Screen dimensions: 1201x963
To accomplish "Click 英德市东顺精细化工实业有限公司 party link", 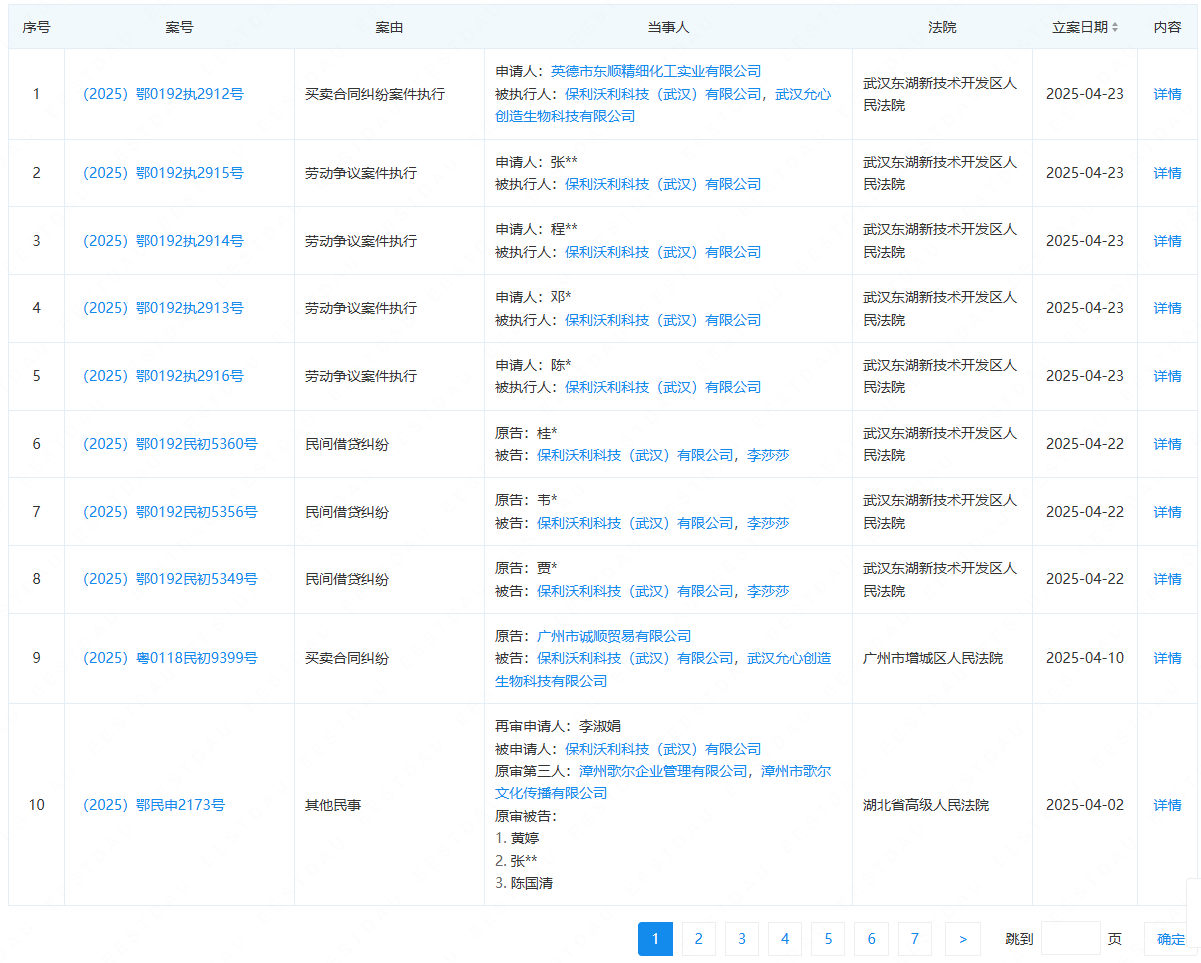I will 663,71.
